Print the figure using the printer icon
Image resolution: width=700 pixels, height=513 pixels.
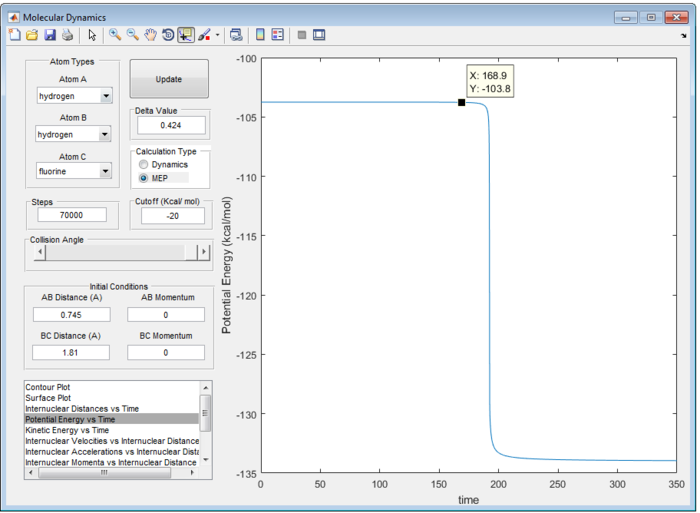click(67, 35)
